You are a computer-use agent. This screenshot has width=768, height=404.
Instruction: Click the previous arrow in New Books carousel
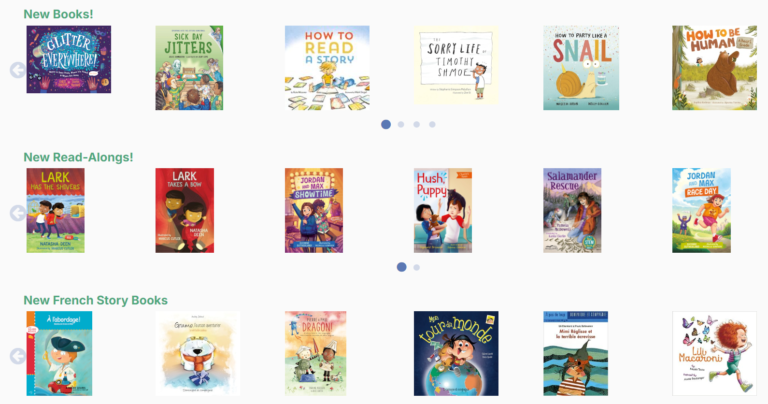point(17,70)
